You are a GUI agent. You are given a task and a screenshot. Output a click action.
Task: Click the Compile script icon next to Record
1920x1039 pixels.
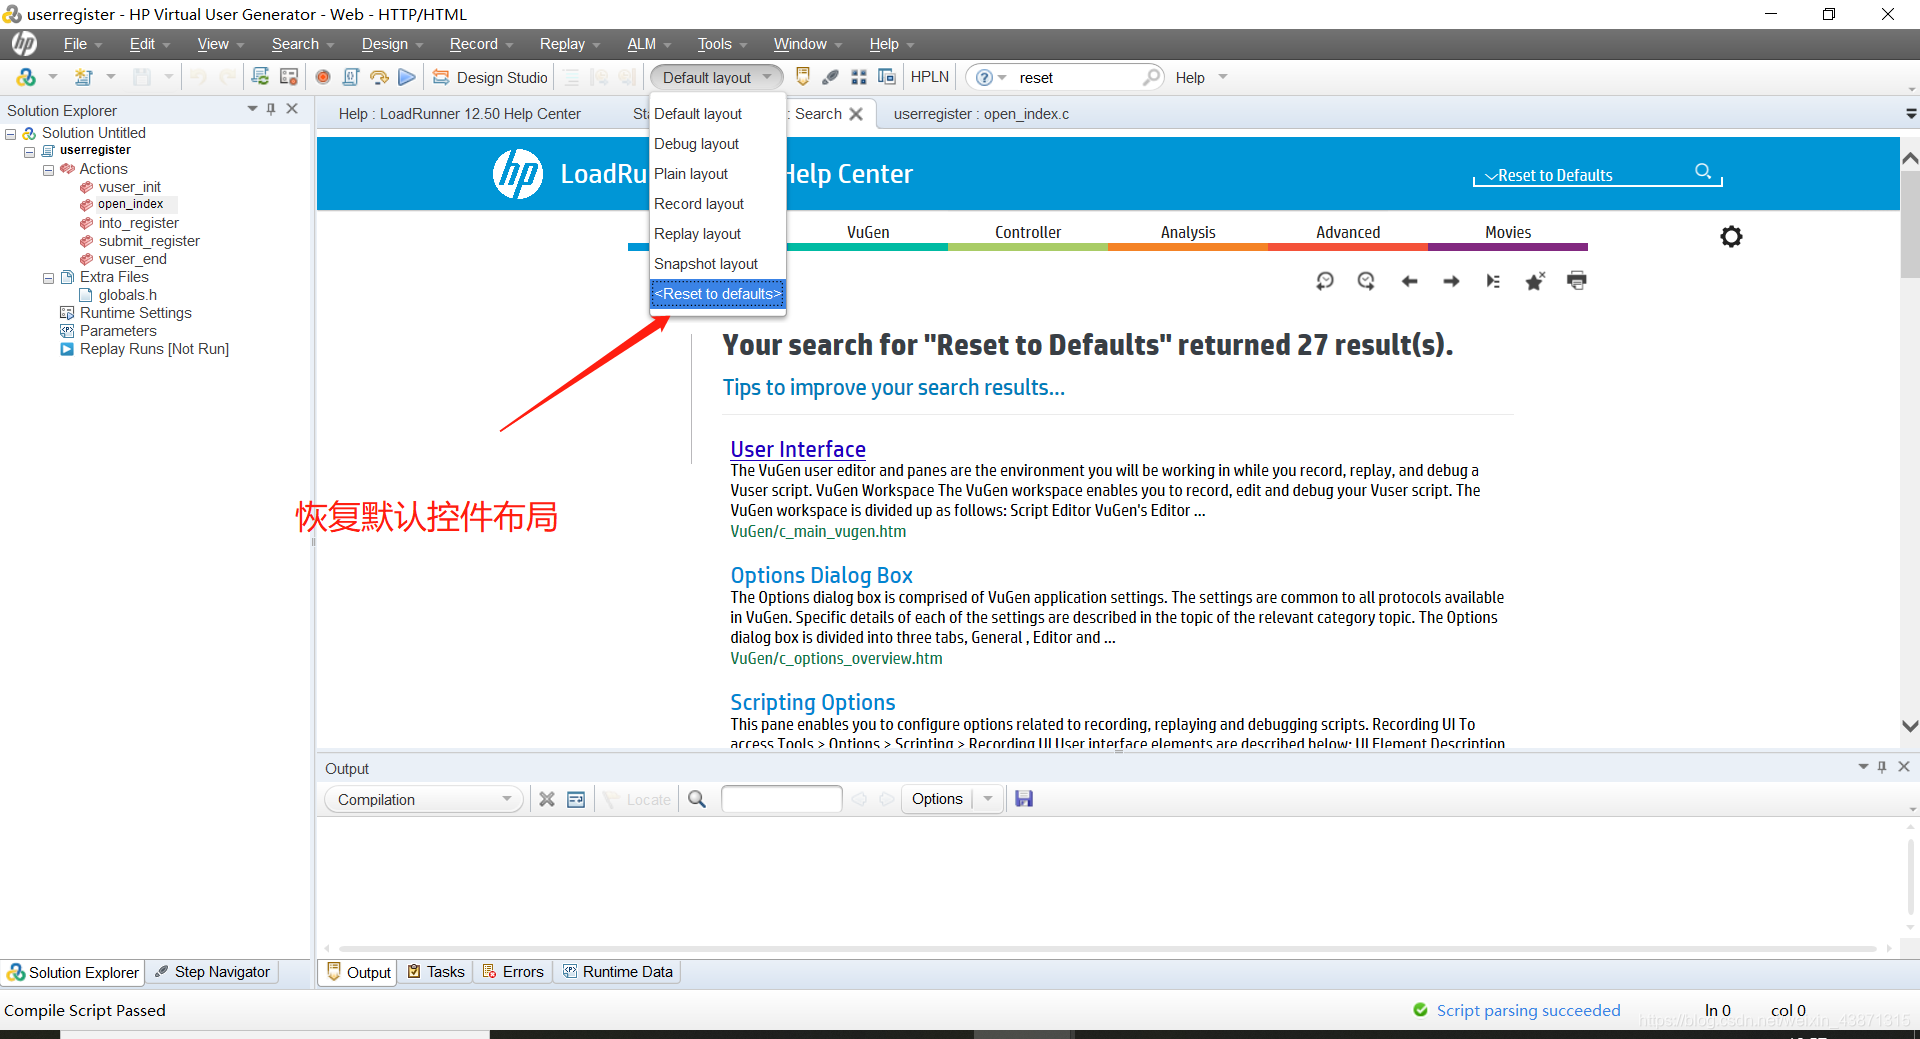[x=351, y=77]
